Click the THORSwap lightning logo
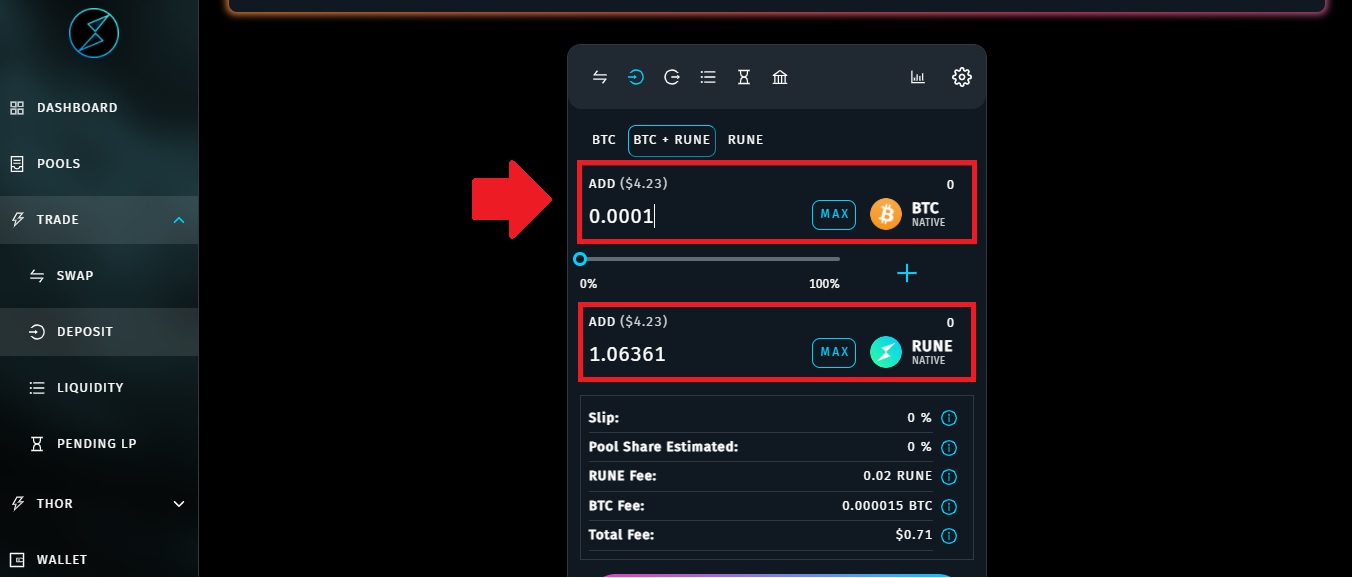1352x578 pixels. coord(94,33)
